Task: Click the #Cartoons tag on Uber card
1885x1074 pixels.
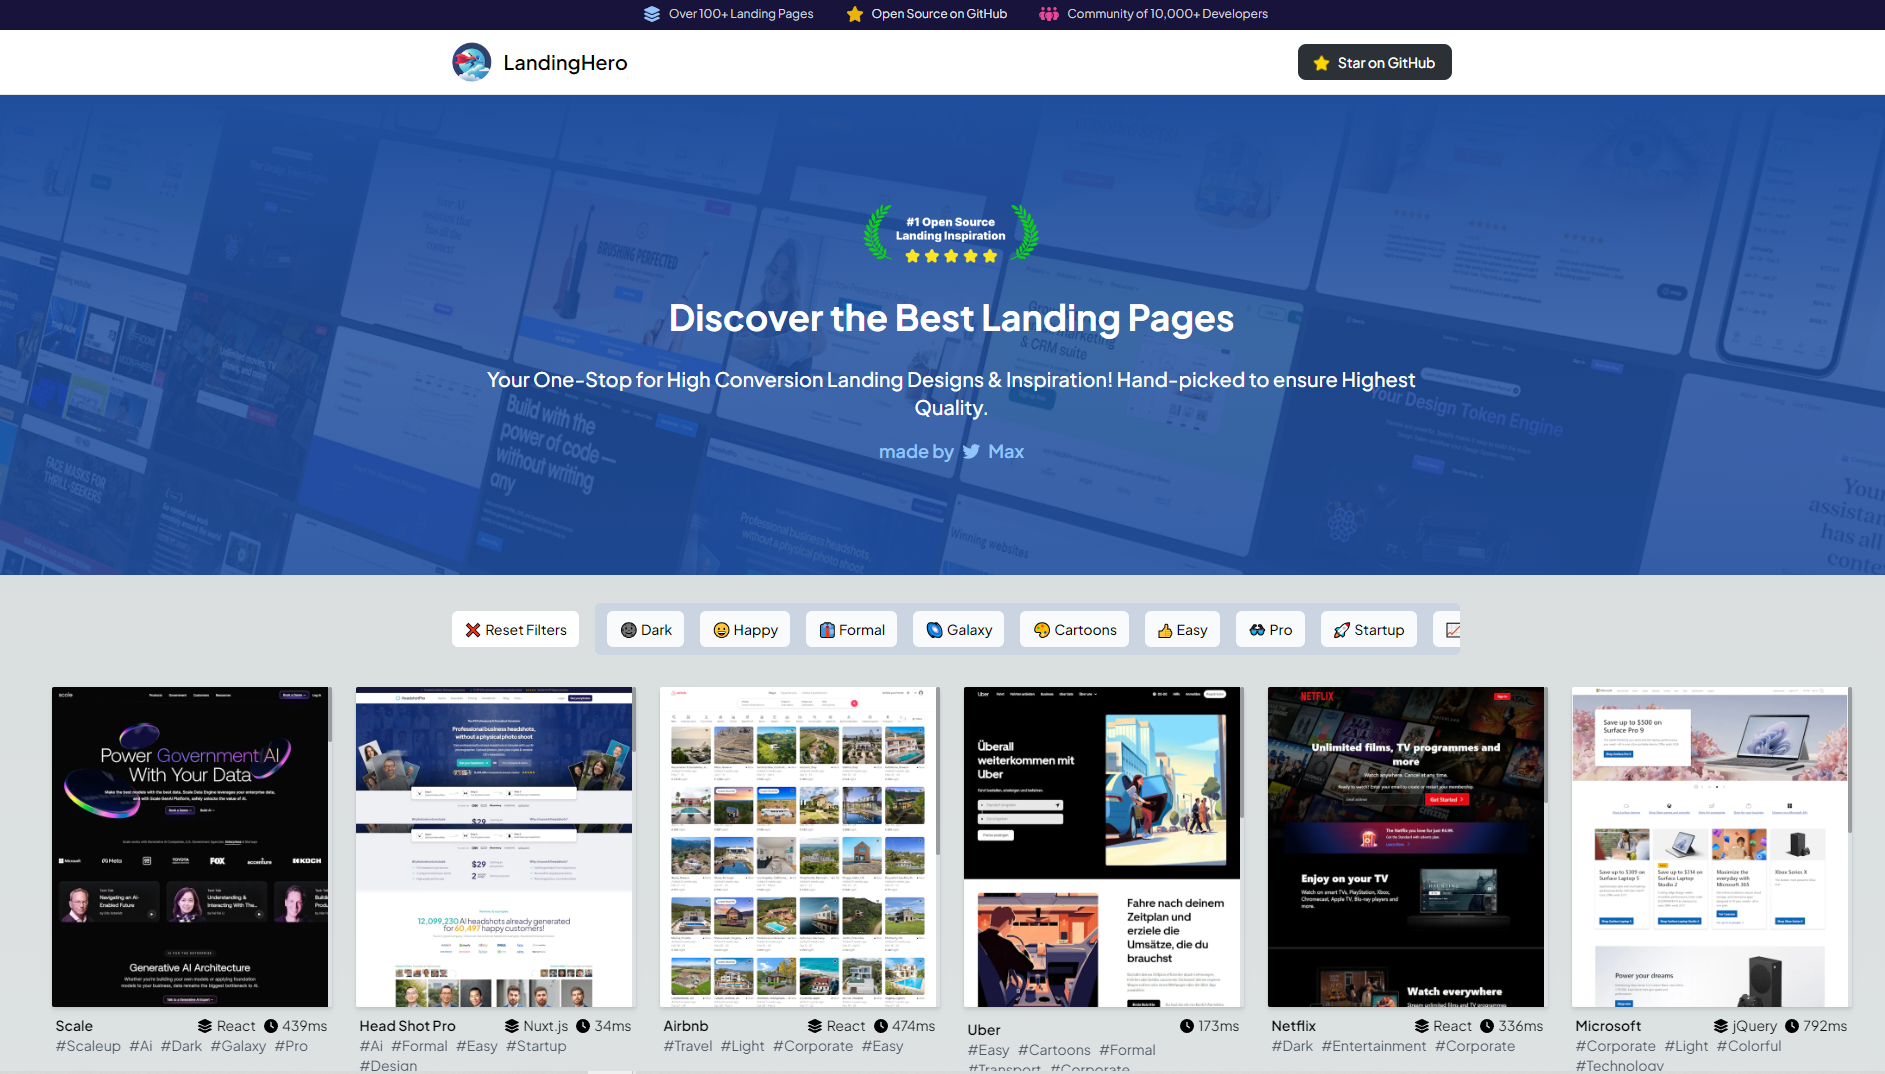Action: pyautogui.click(x=1054, y=1050)
